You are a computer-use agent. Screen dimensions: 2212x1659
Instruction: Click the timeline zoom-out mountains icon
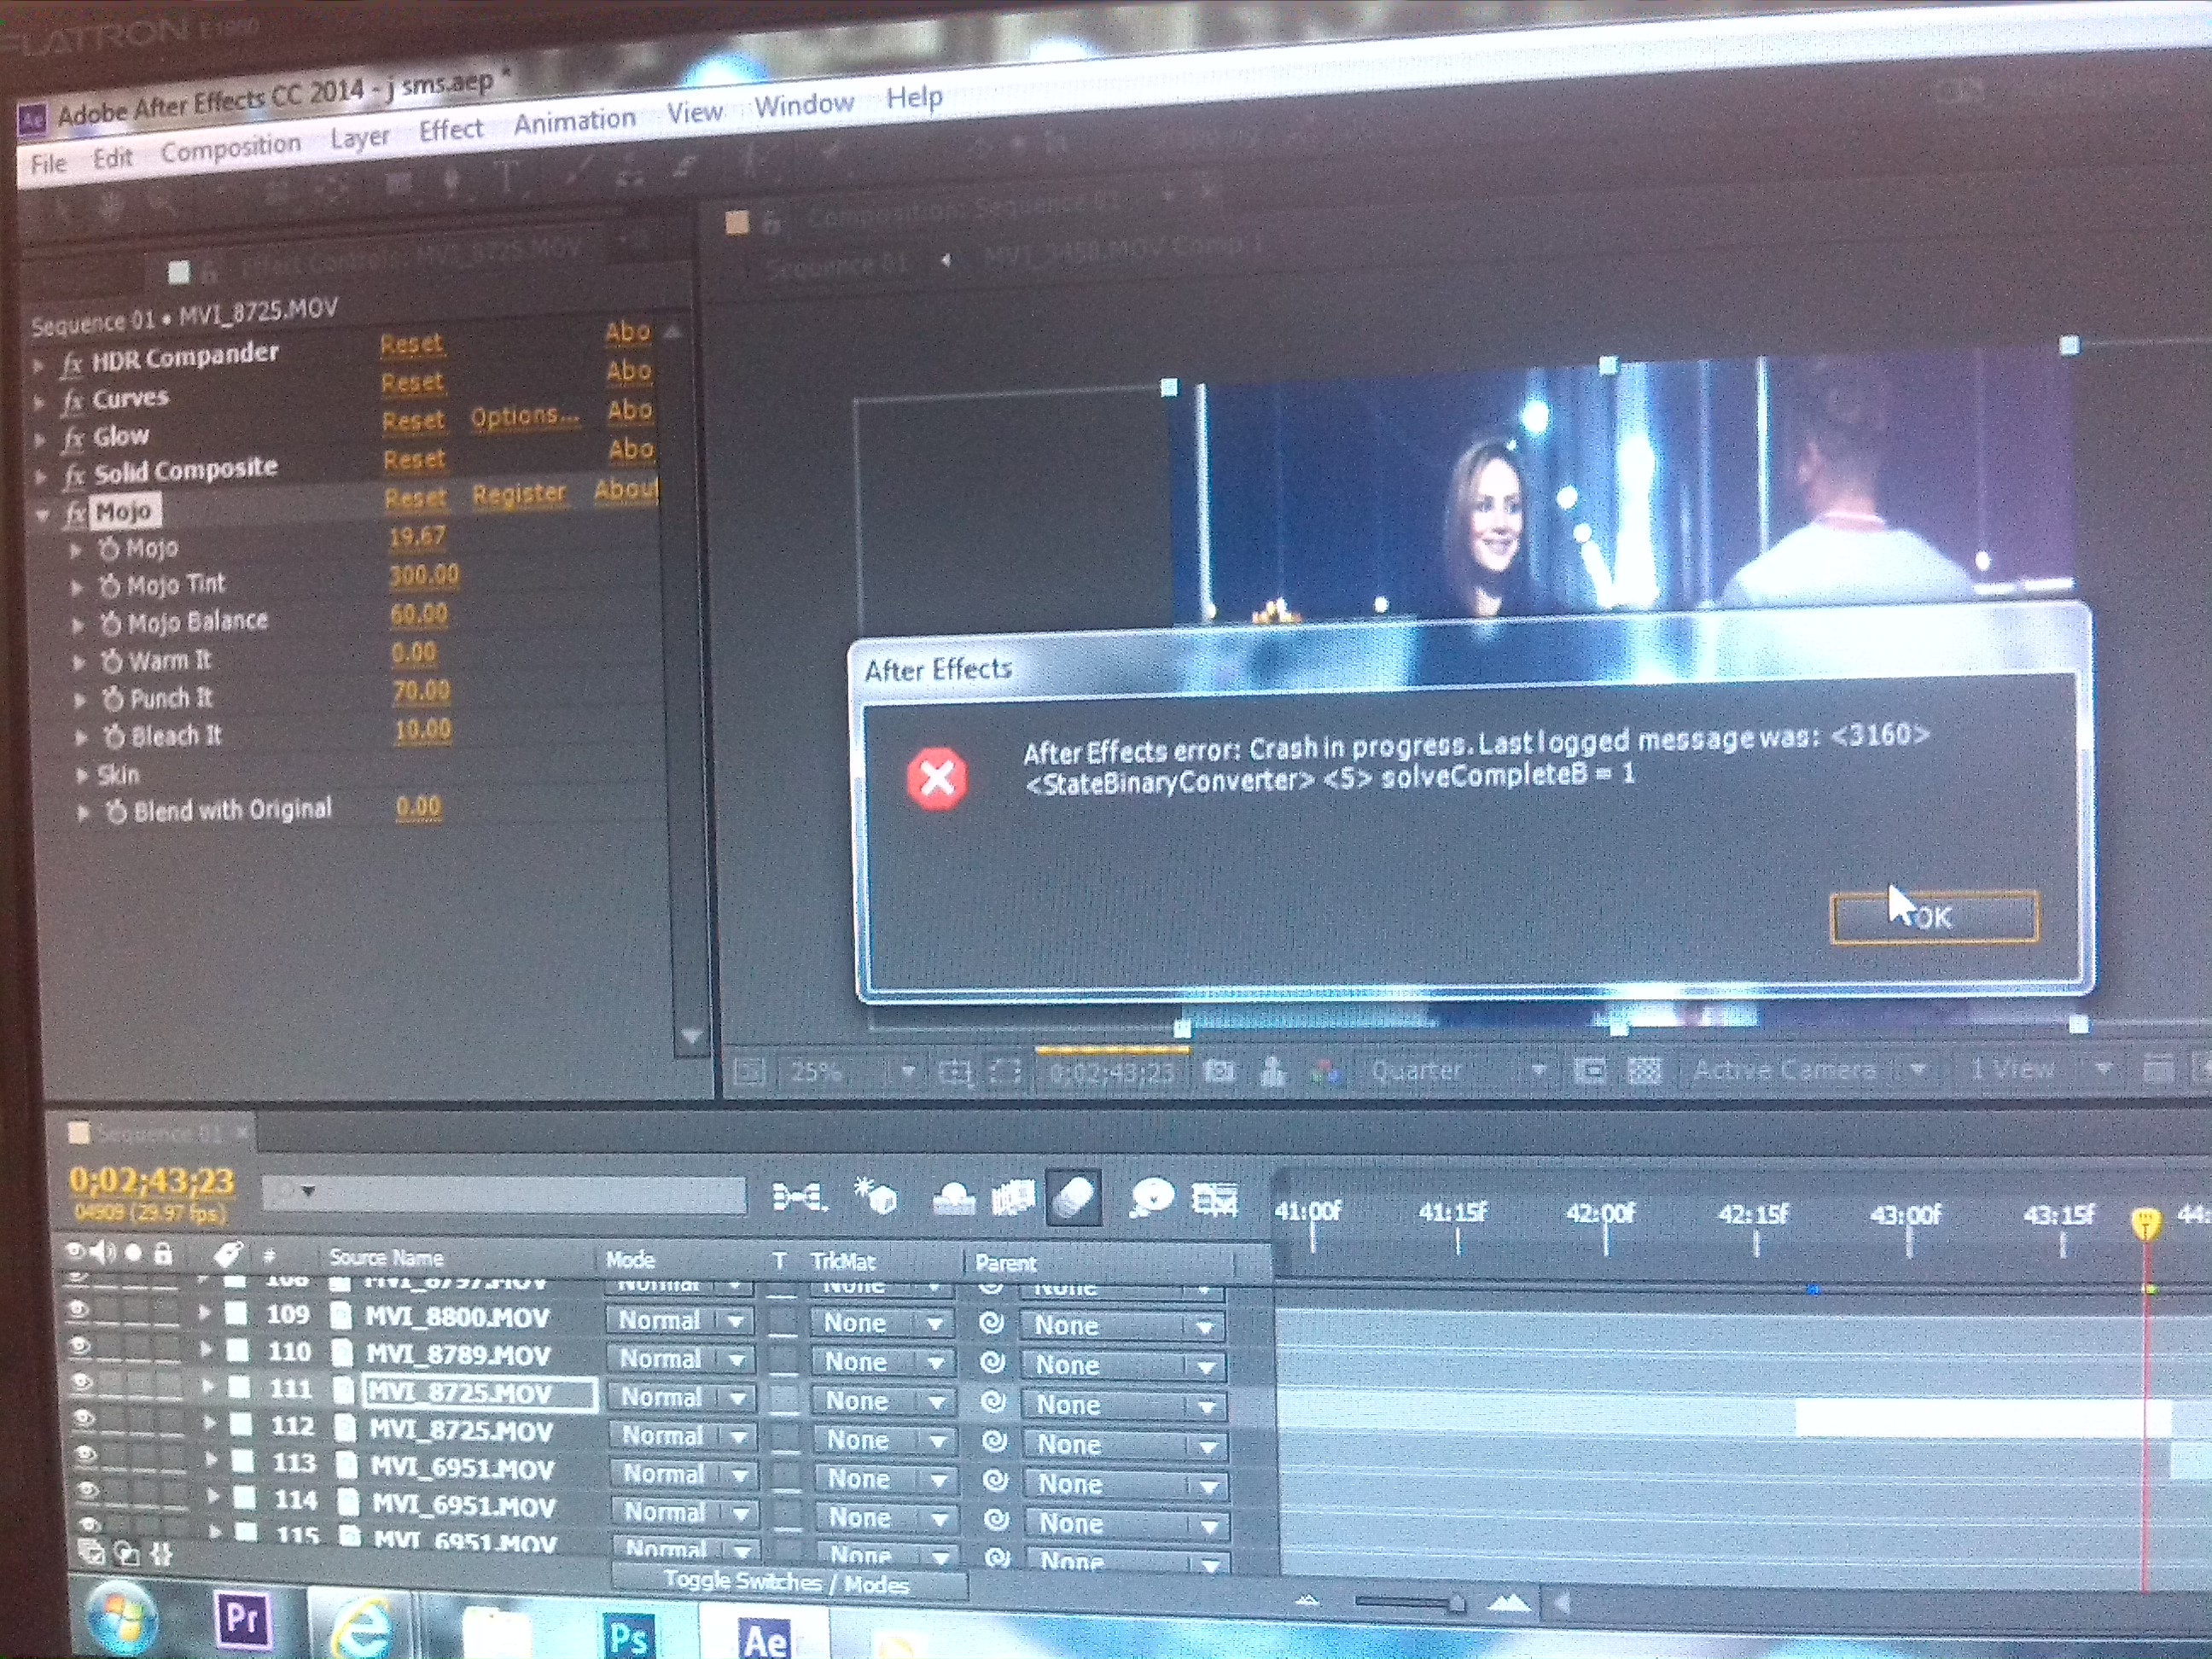[1307, 1601]
